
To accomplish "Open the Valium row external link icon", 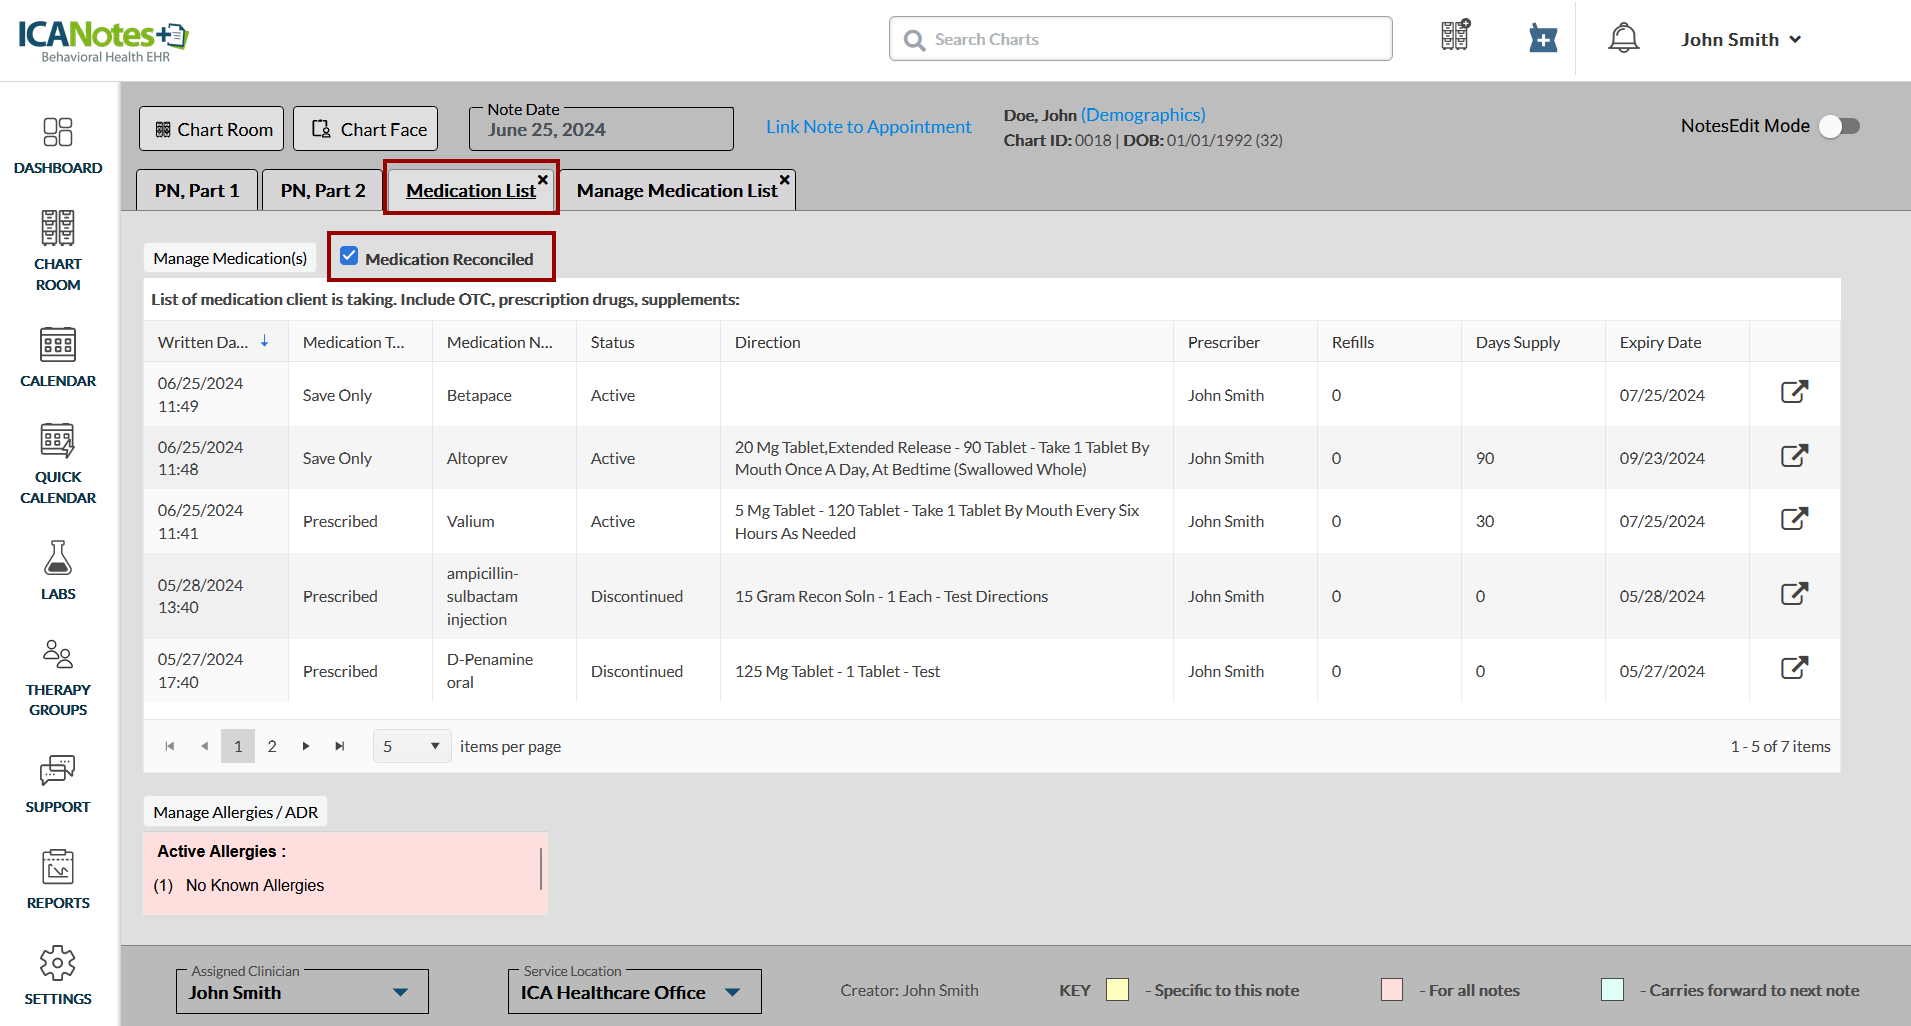I will 1794,519.
